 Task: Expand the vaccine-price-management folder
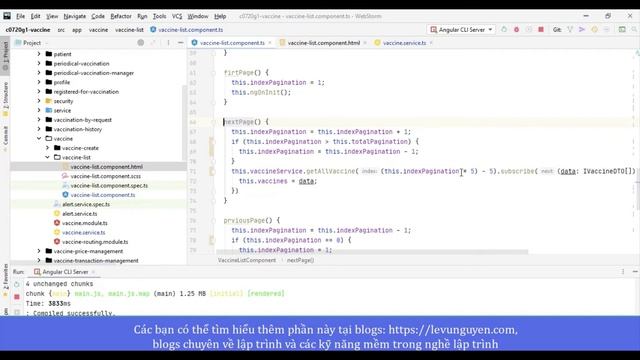click(x=39, y=251)
